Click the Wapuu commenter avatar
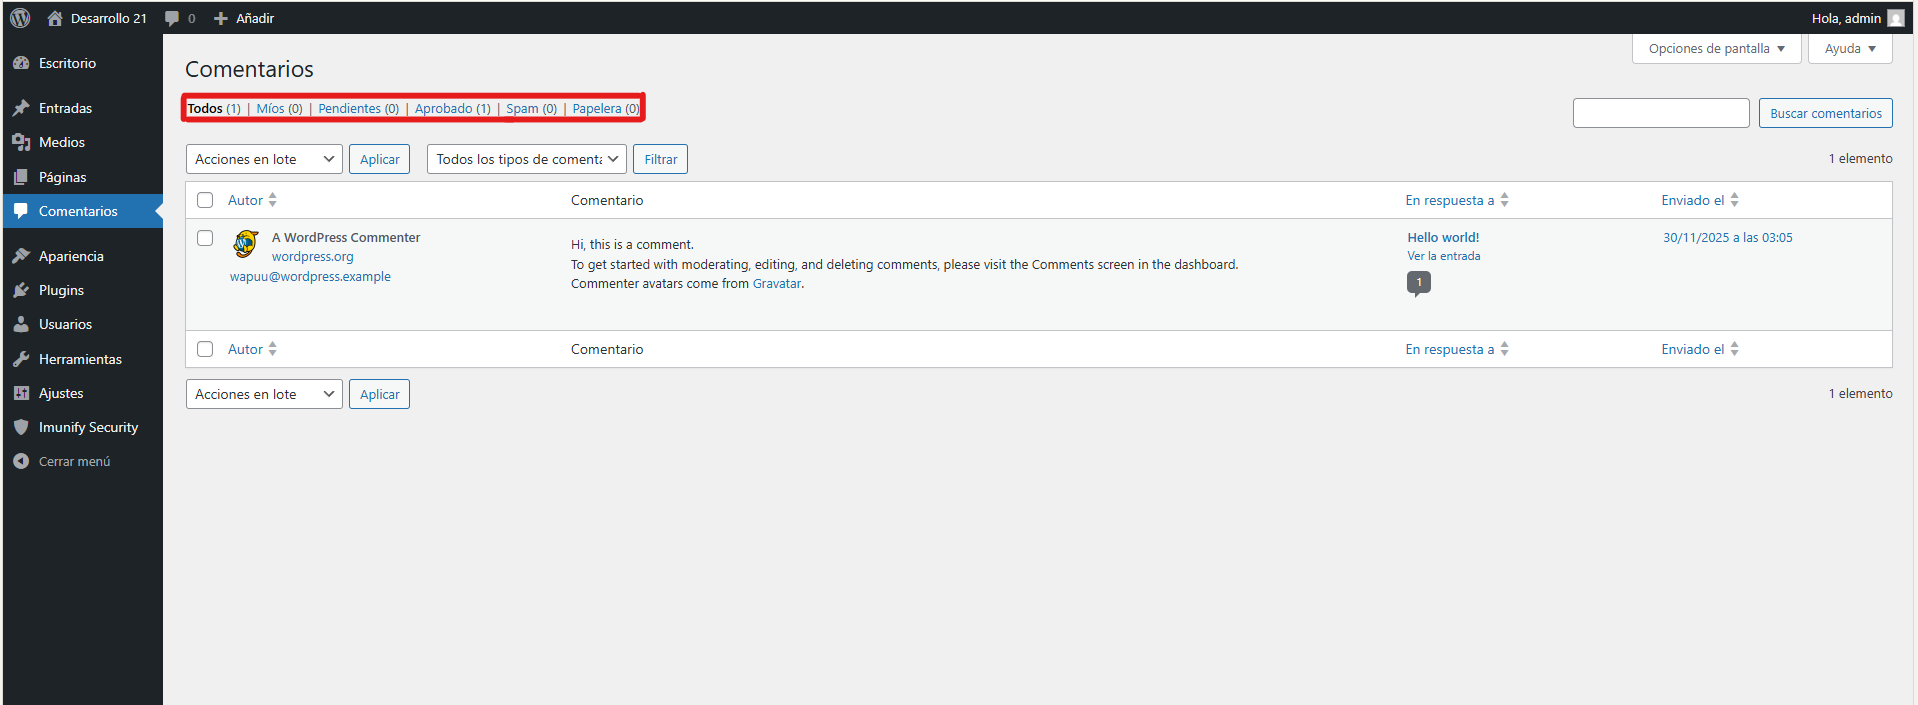1918x705 pixels. [245, 243]
